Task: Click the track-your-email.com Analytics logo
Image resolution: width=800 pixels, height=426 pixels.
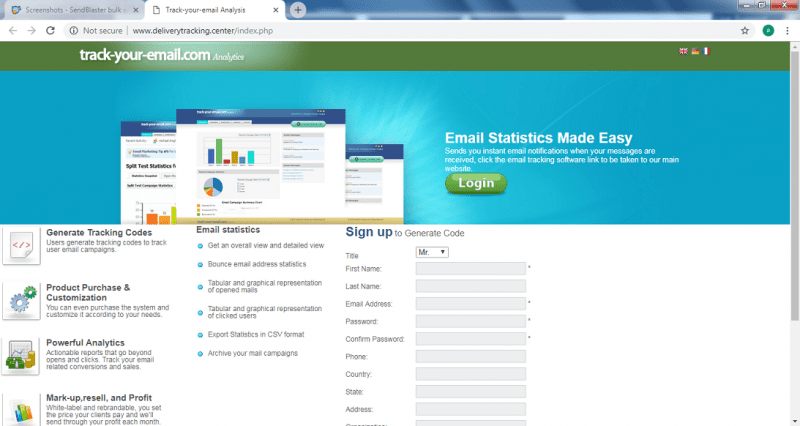Action: tap(162, 55)
